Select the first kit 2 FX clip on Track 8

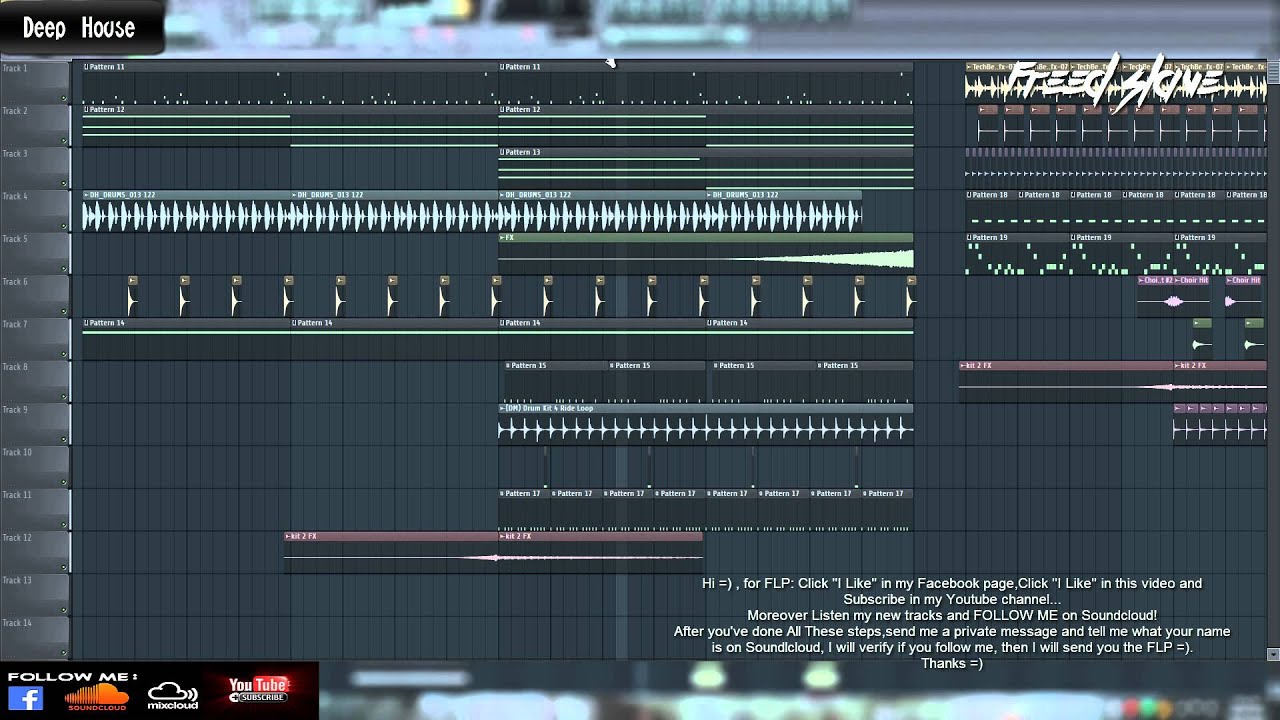(1065, 382)
